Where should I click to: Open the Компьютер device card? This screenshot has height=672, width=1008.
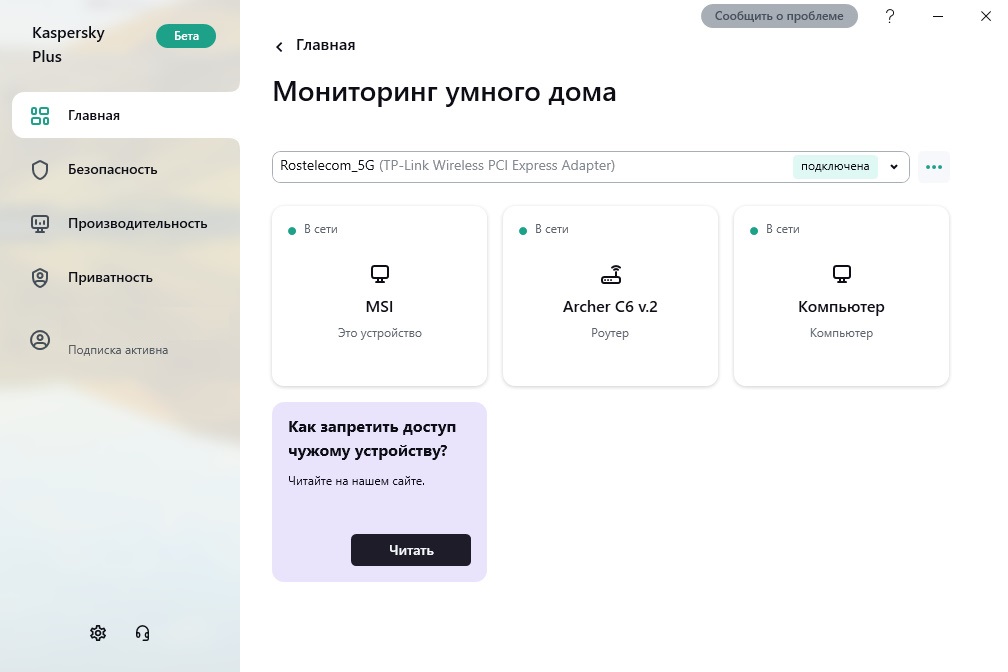point(841,296)
